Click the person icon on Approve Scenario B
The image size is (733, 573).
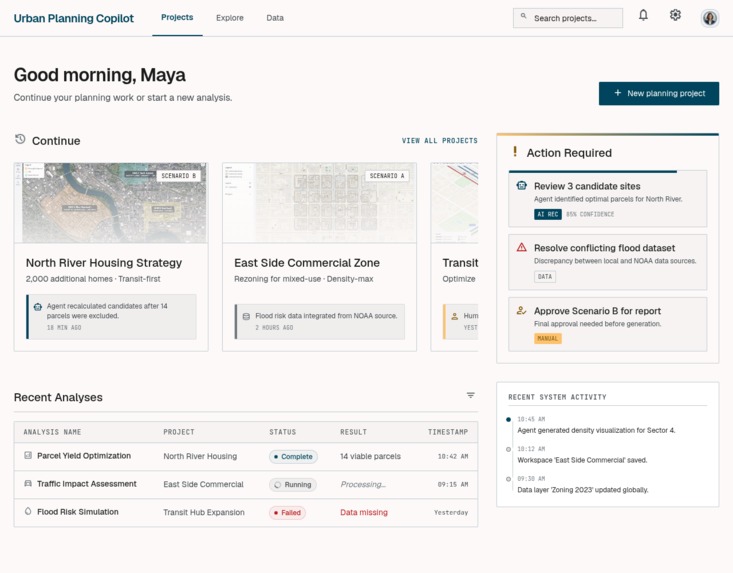[x=521, y=310]
